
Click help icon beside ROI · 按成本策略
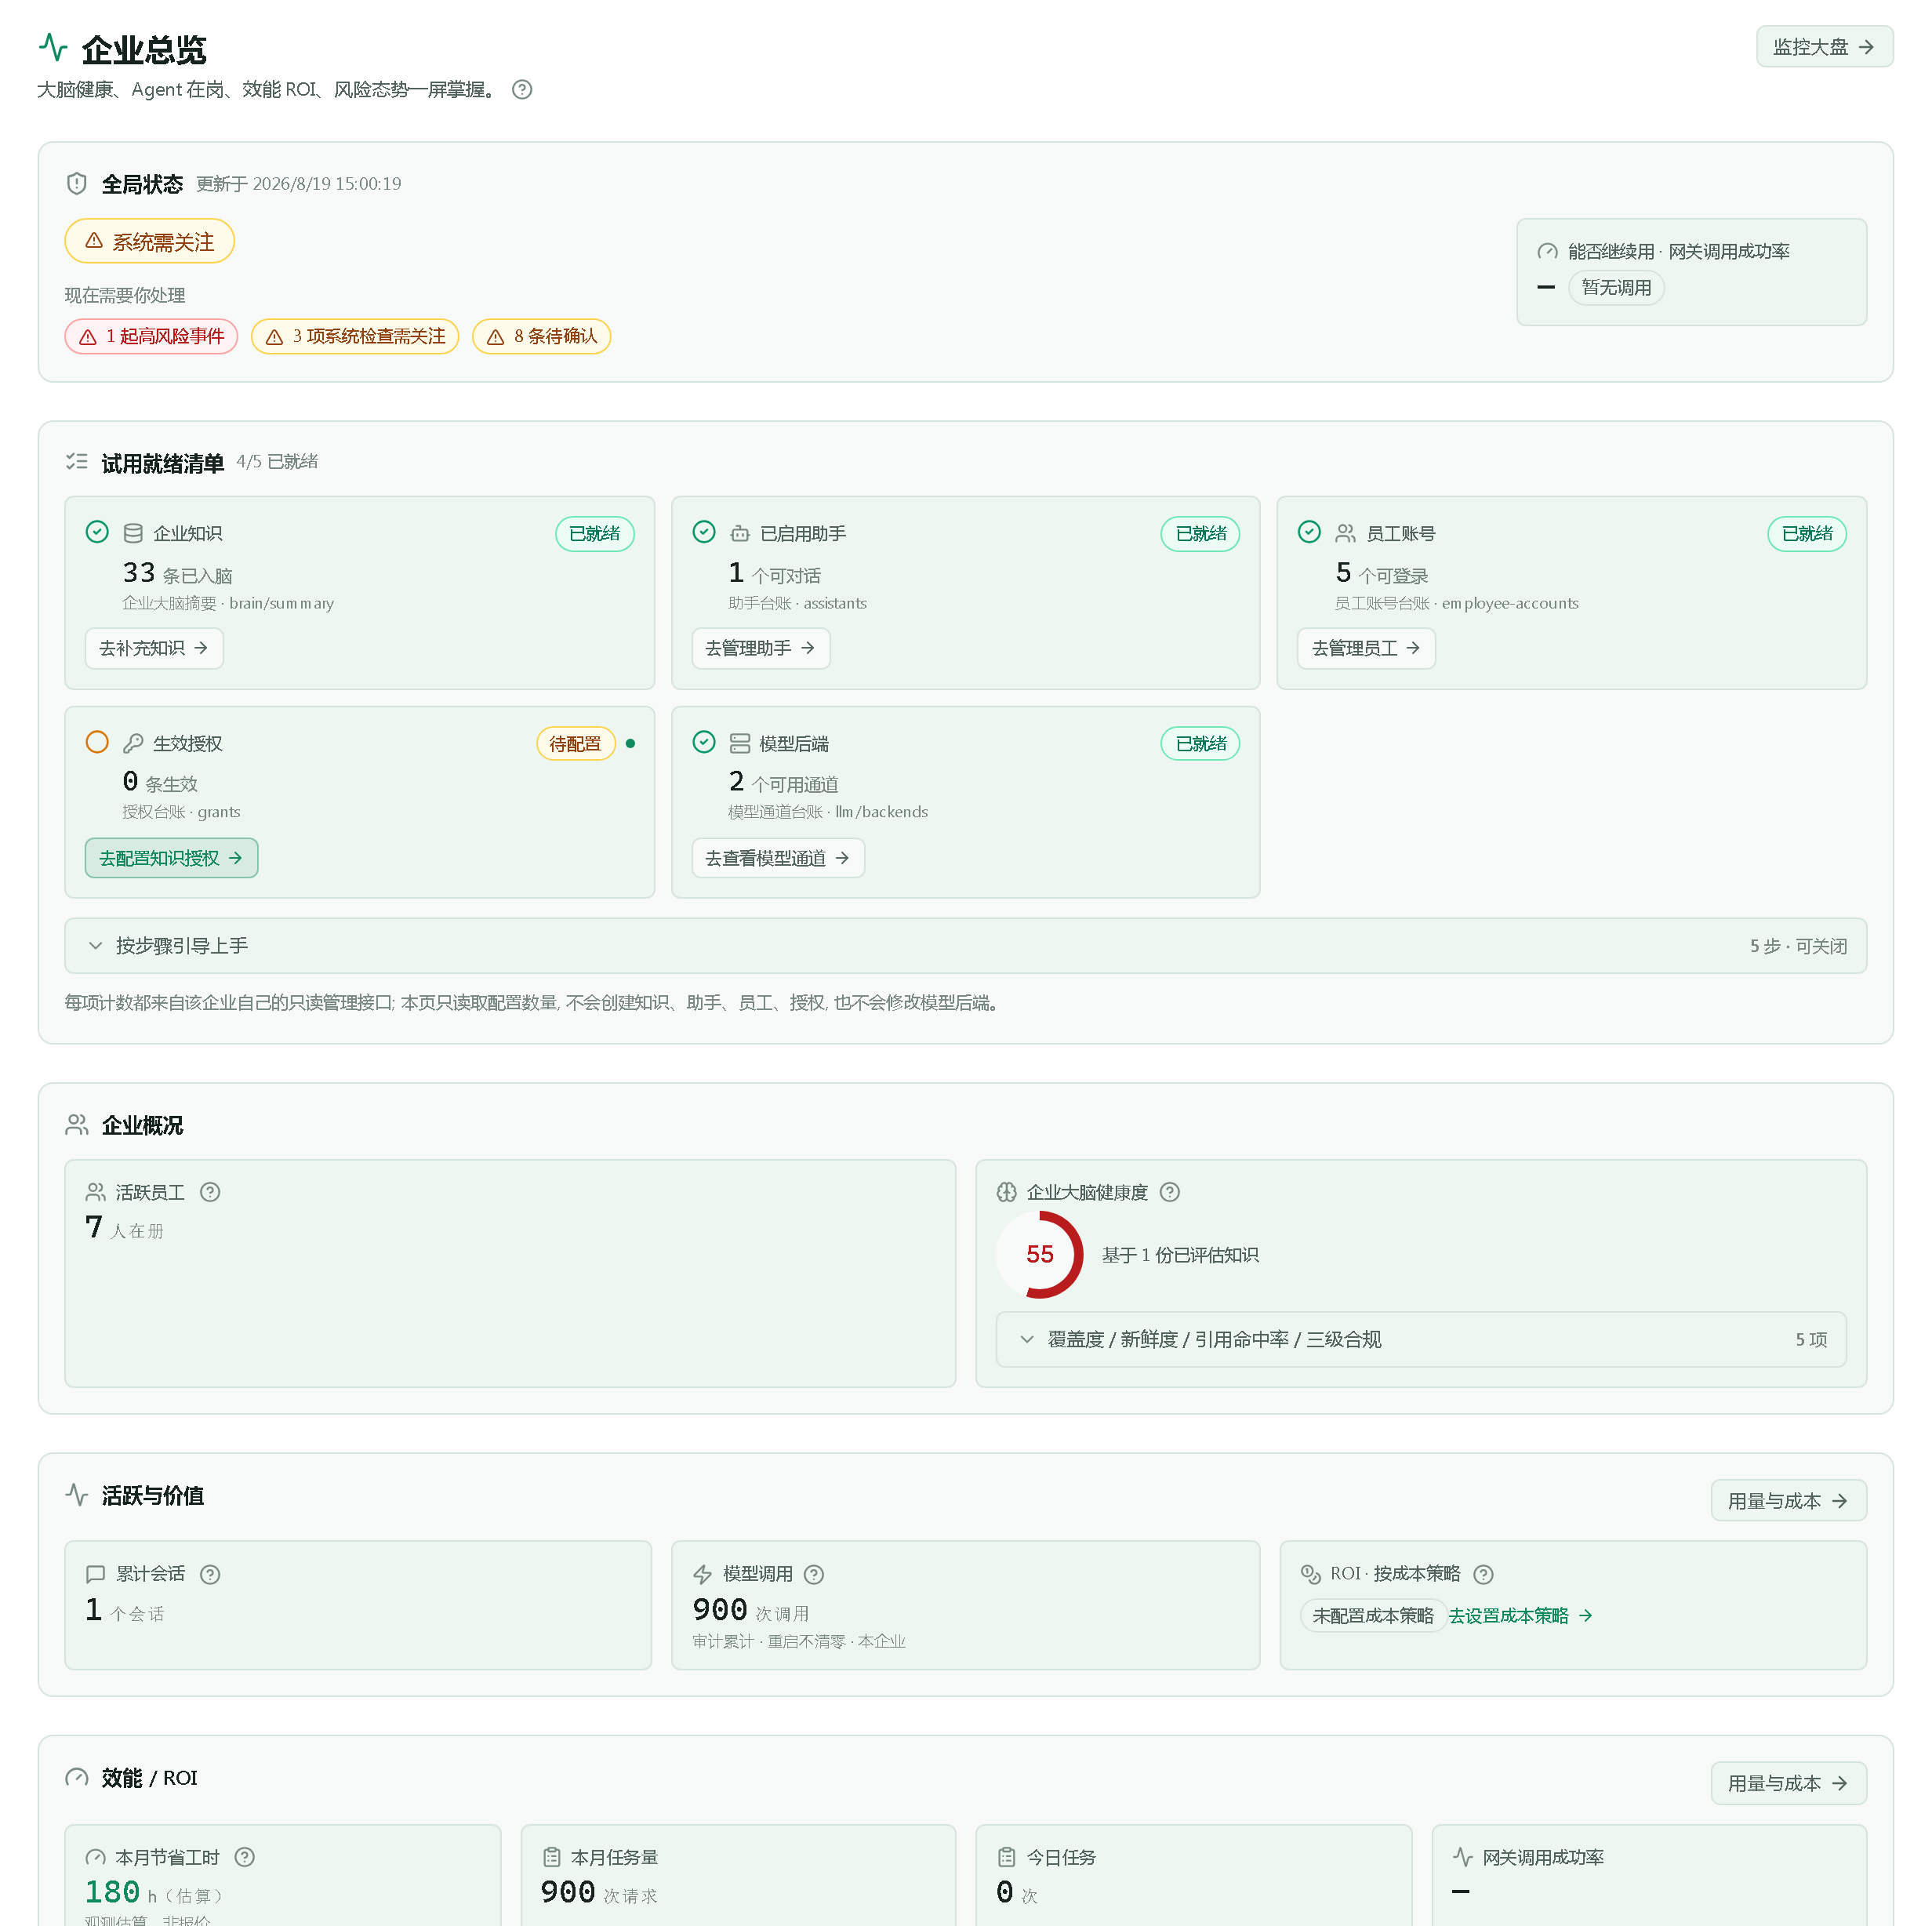(1484, 1574)
